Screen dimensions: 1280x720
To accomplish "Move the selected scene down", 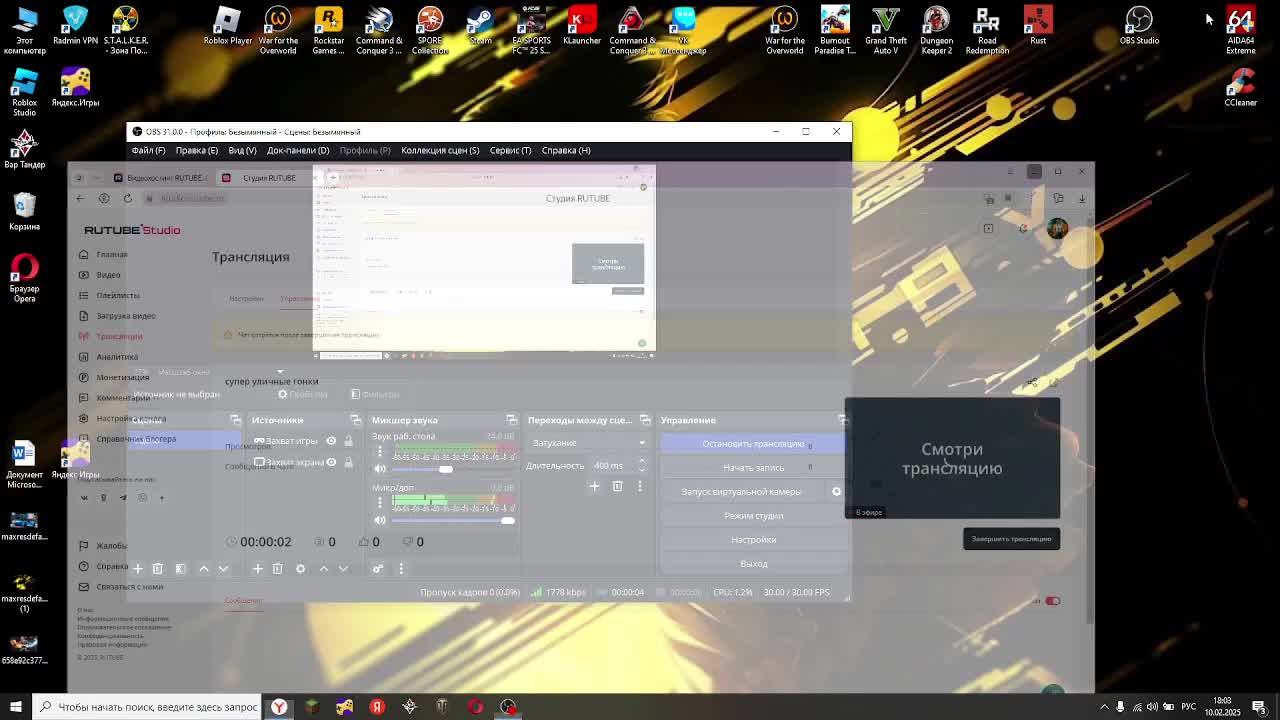I will [223, 568].
